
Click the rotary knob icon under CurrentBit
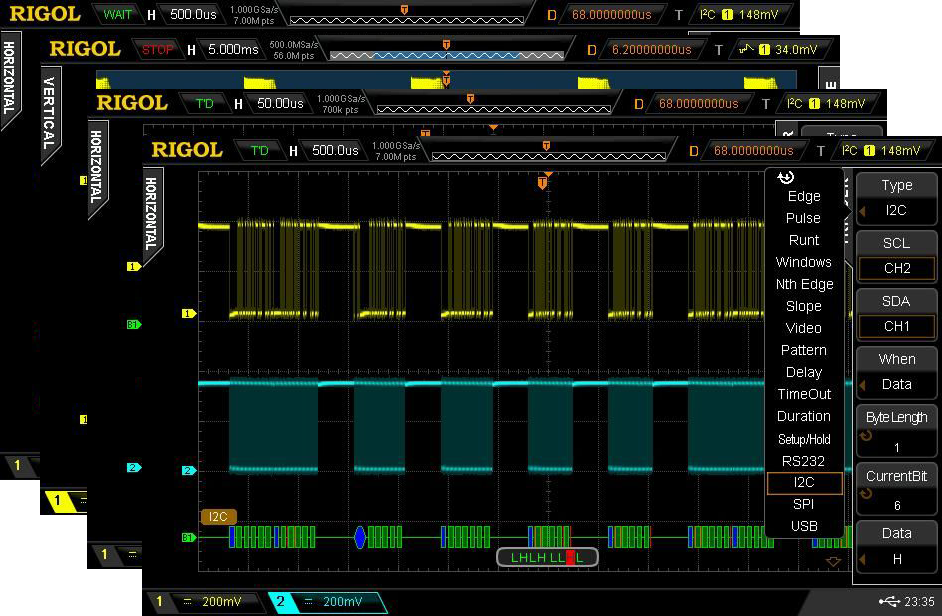click(866, 494)
